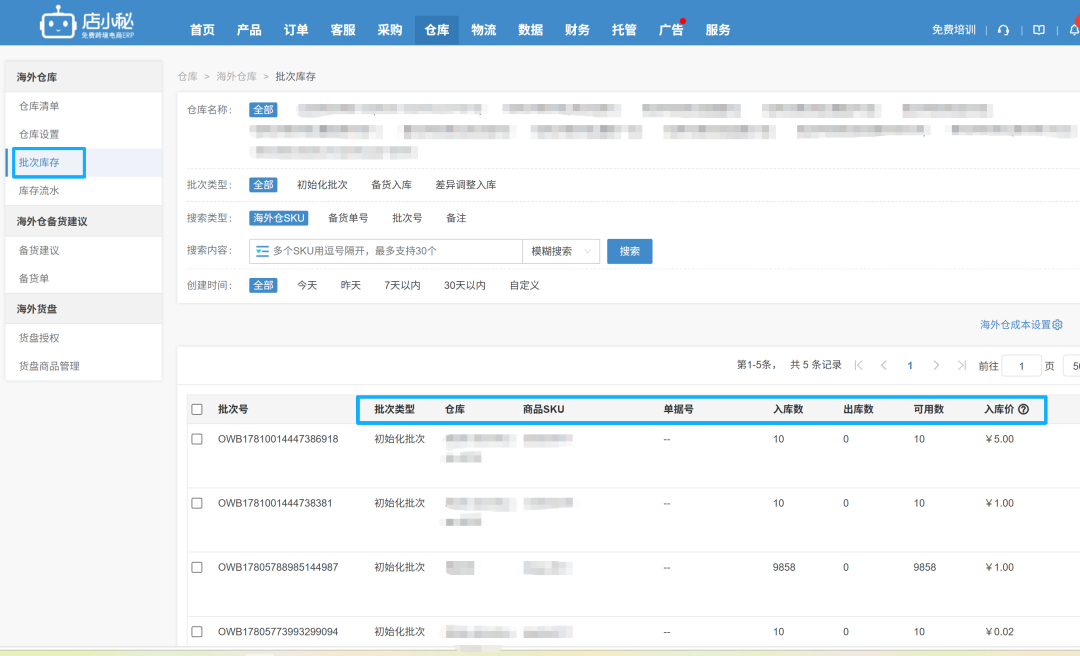
Task: Go to last page arrow
Action: (x=962, y=365)
